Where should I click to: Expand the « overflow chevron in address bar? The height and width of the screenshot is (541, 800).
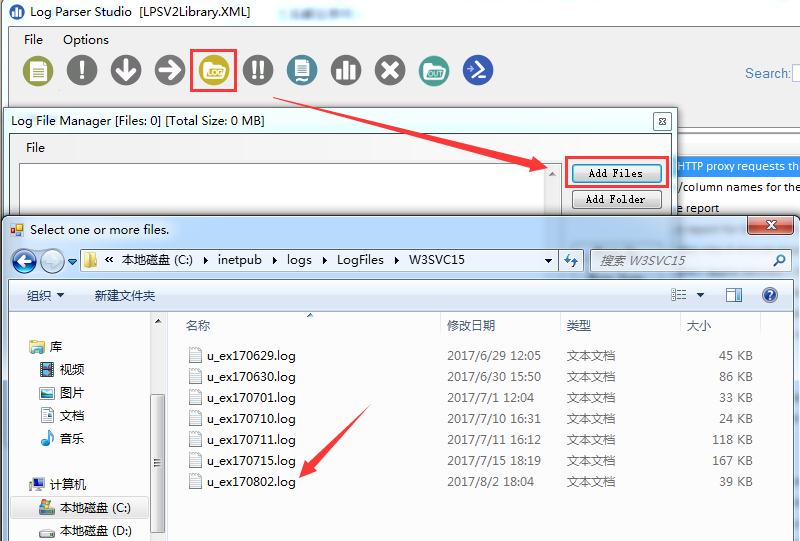coord(109,260)
